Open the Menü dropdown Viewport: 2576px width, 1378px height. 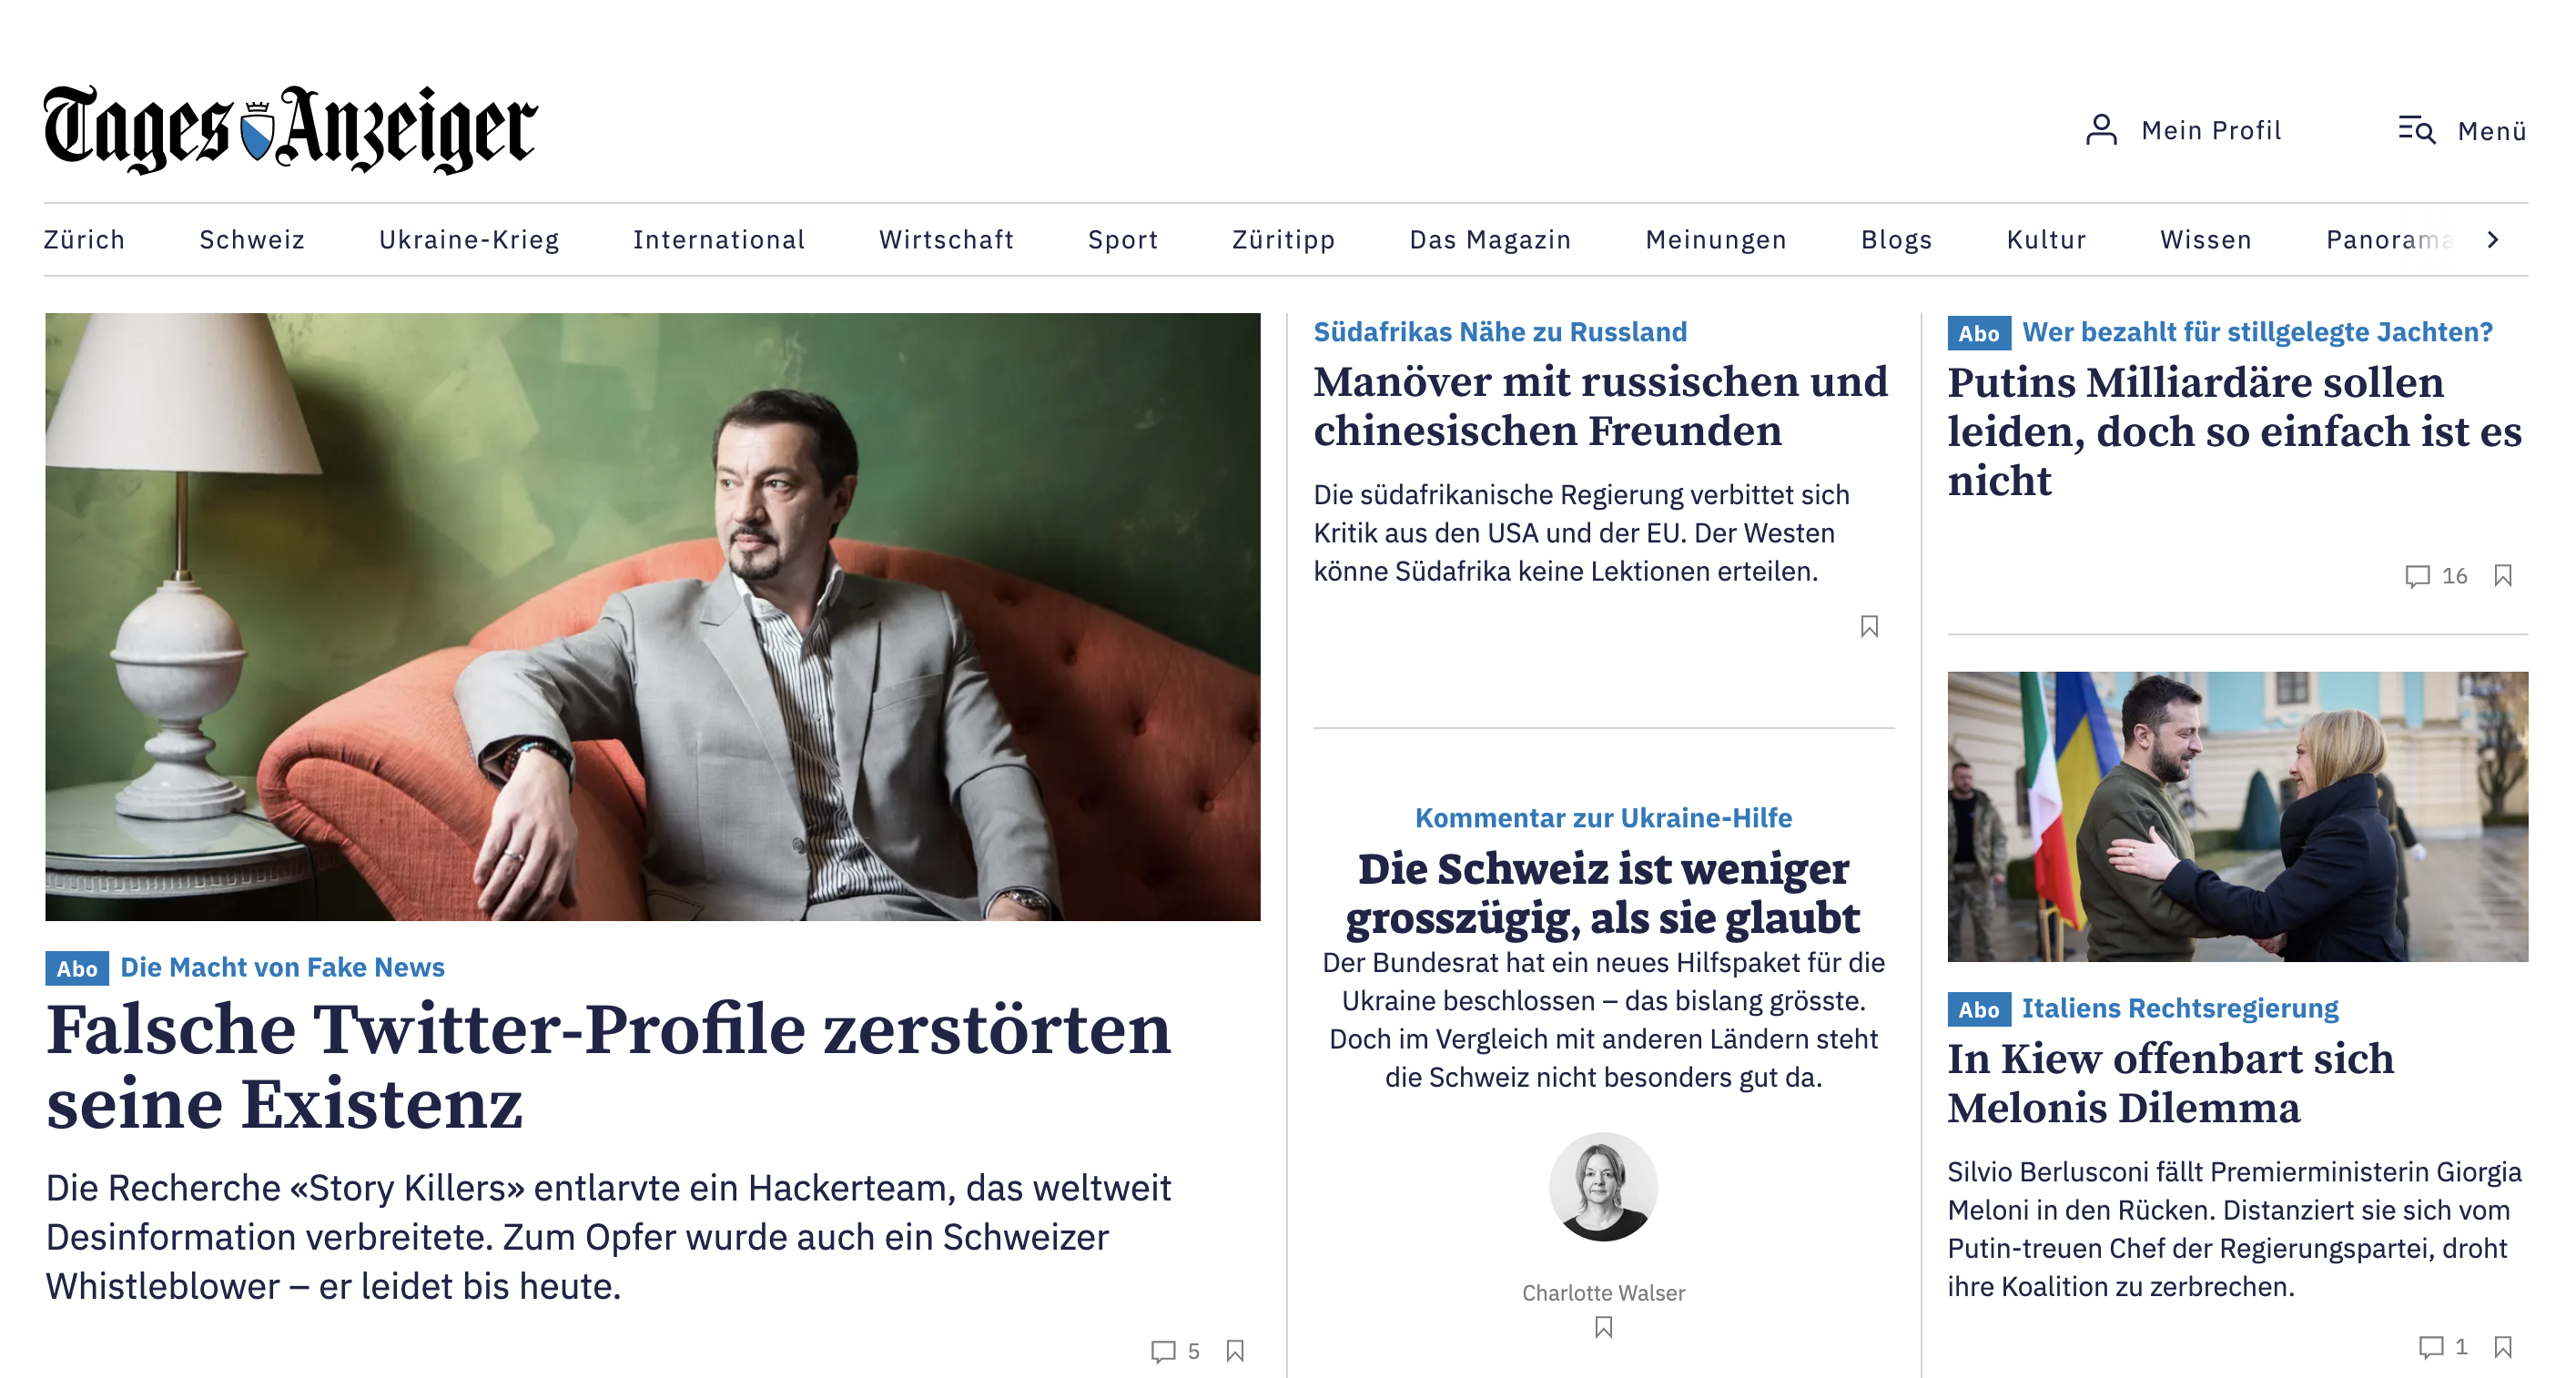click(2491, 131)
